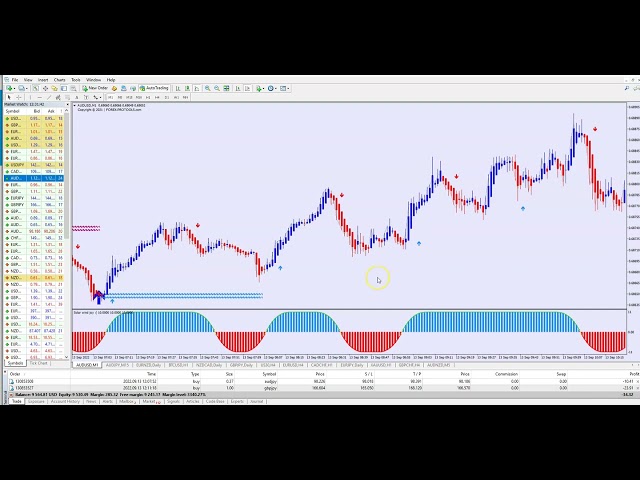Open the Charts menu
The width and height of the screenshot is (640, 480).
point(59,79)
